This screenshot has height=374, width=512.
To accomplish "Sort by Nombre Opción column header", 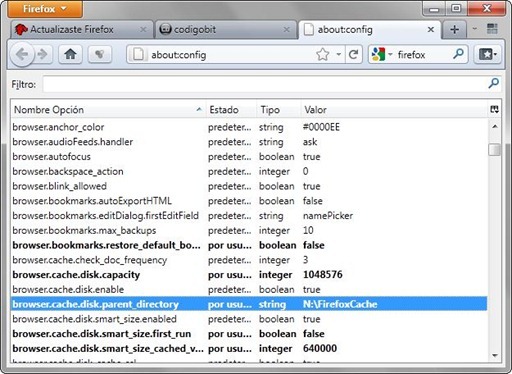I will [108, 110].
